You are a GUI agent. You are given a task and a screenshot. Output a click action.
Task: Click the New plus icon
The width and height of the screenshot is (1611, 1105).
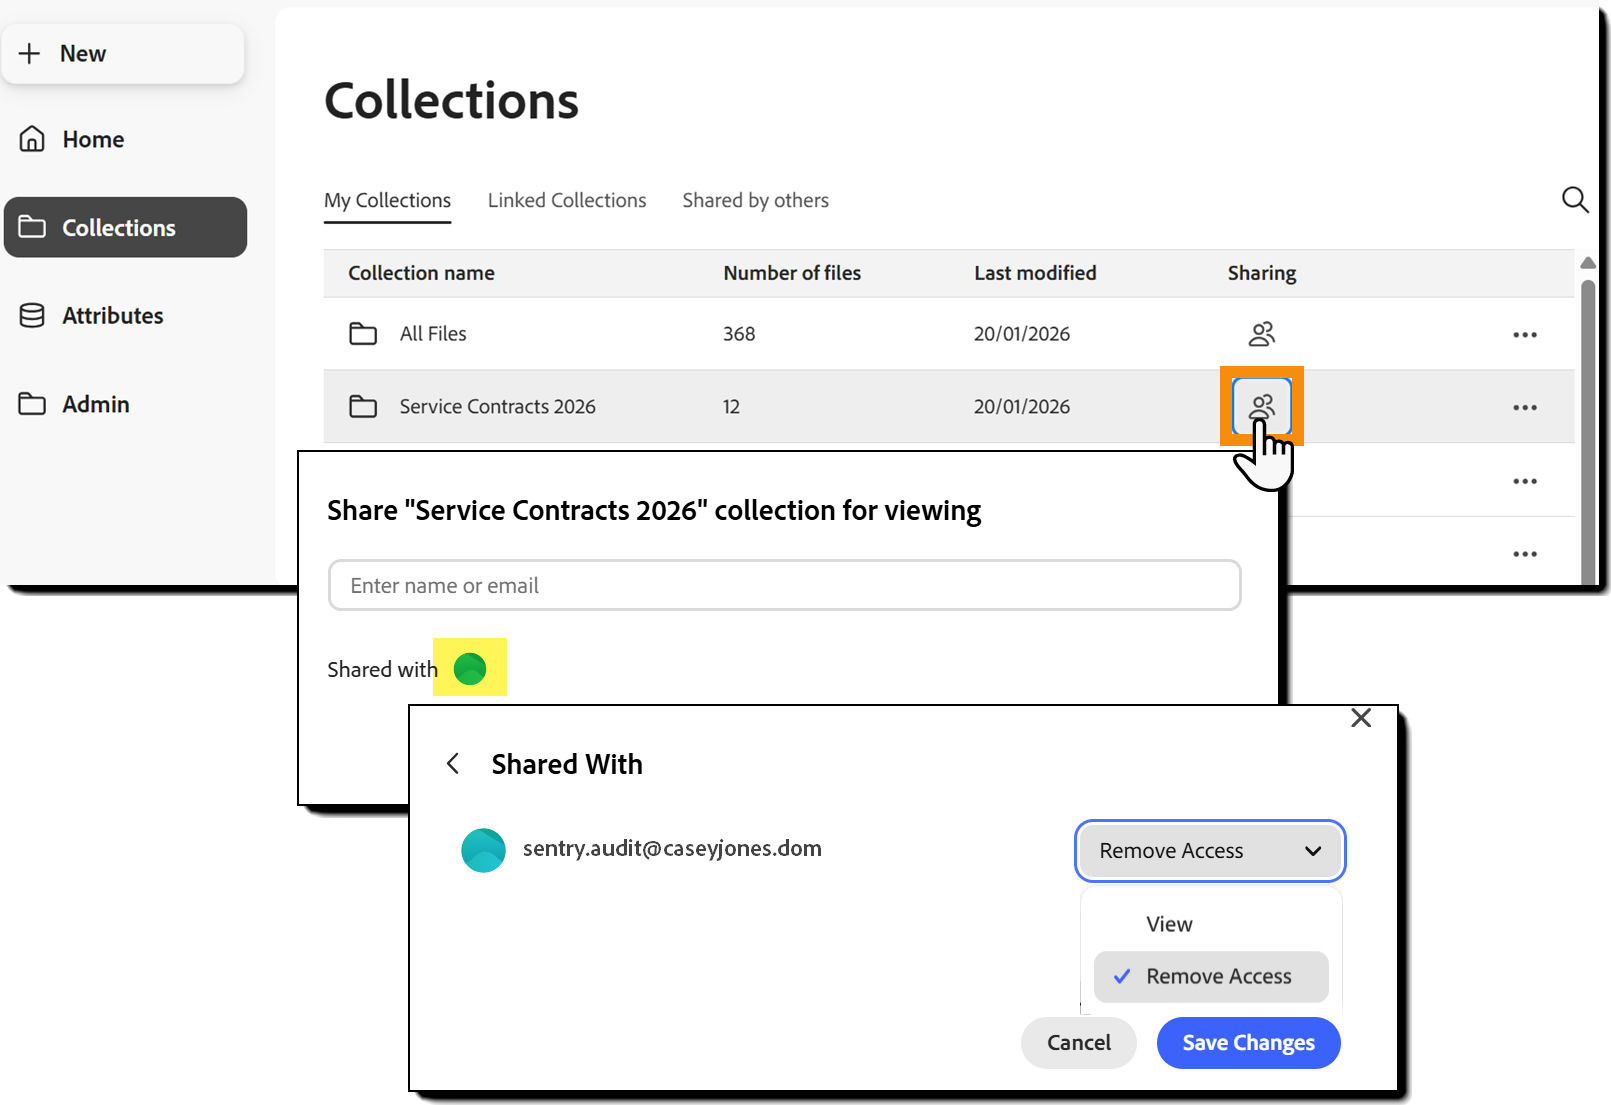point(29,53)
